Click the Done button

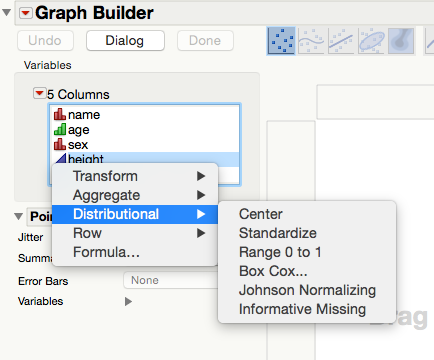[205, 41]
